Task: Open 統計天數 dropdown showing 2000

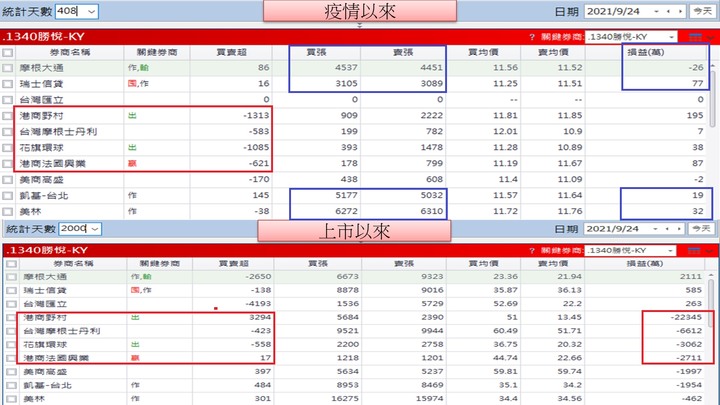Action: click(95, 229)
